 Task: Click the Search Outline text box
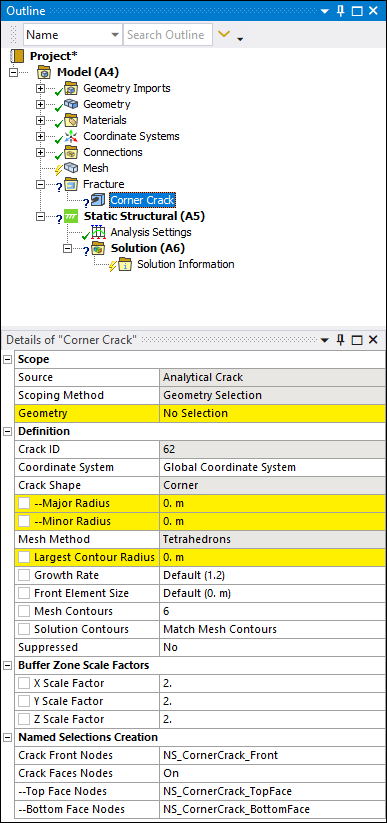coord(168,35)
